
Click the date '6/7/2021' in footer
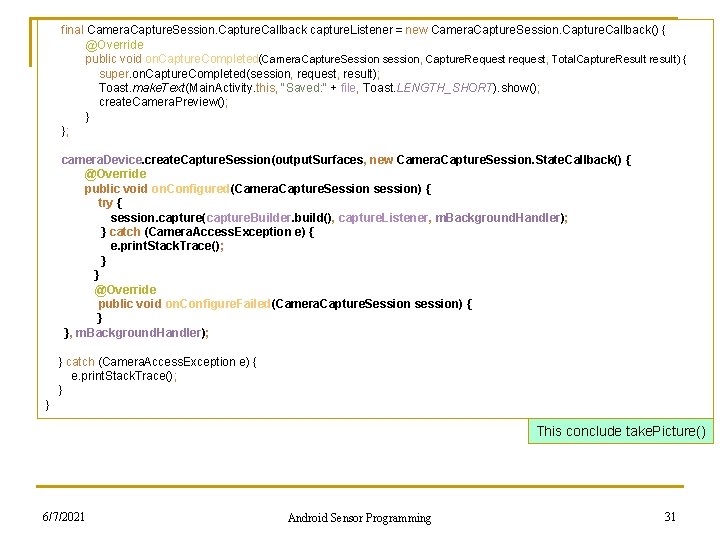63,517
